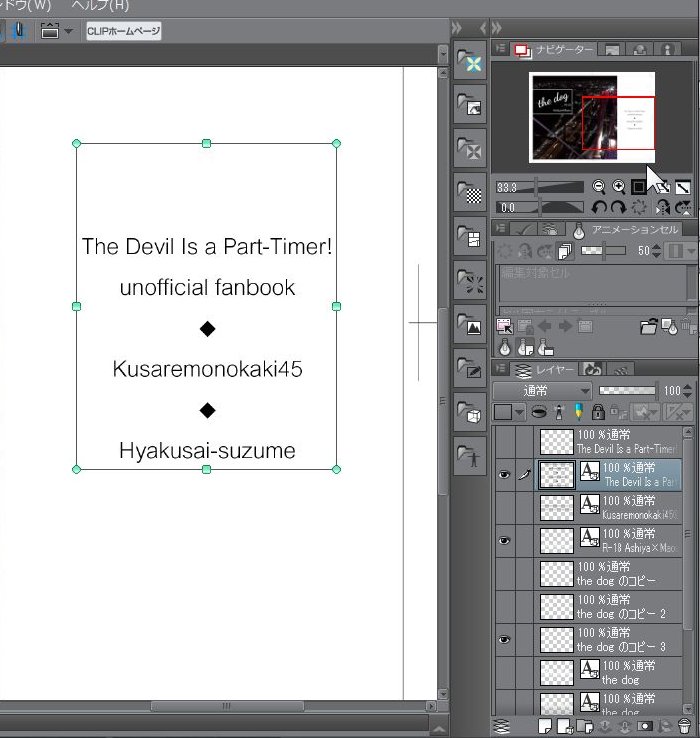Expand the material dock double chevrons
Viewport: 700px width, 738px height.
tap(457, 28)
